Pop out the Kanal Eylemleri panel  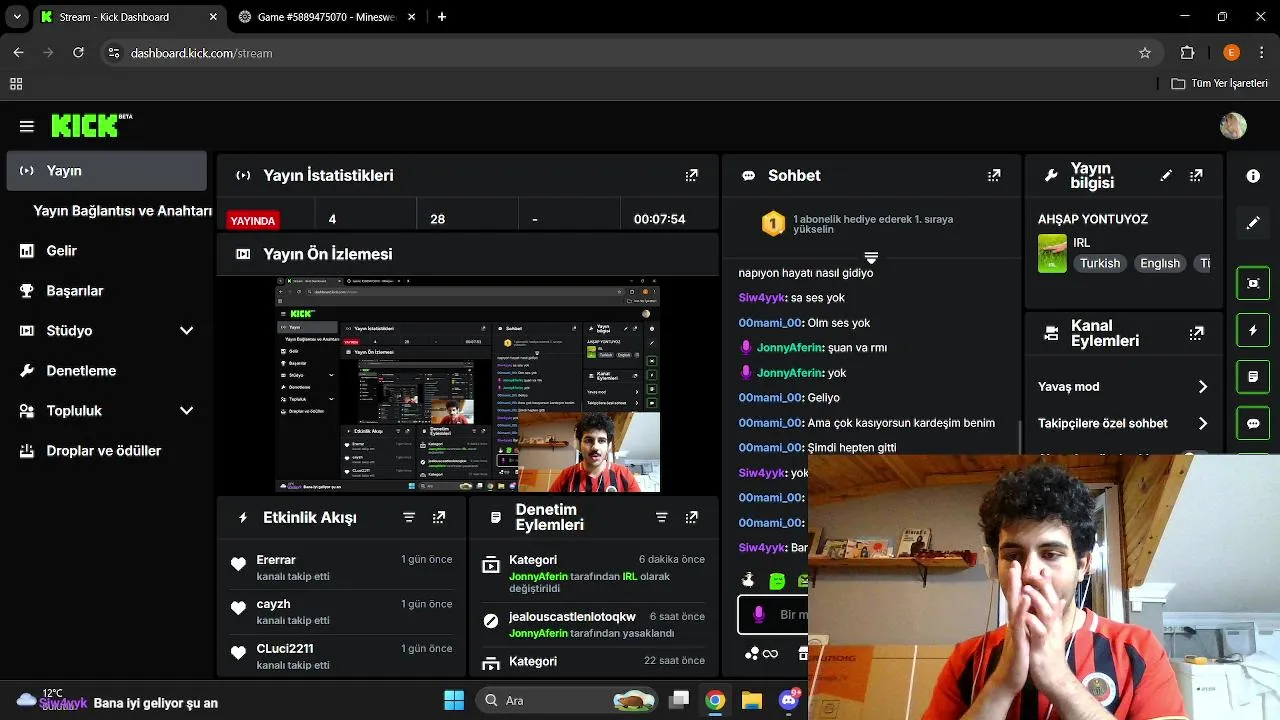[1196, 333]
